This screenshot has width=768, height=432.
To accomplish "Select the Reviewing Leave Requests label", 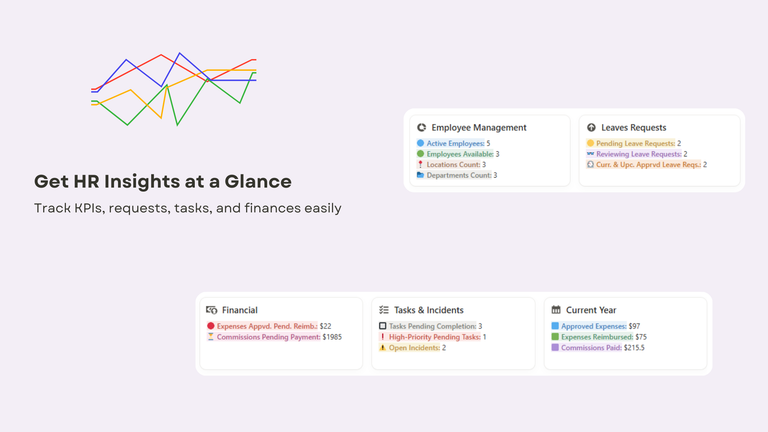I will 638,154.
